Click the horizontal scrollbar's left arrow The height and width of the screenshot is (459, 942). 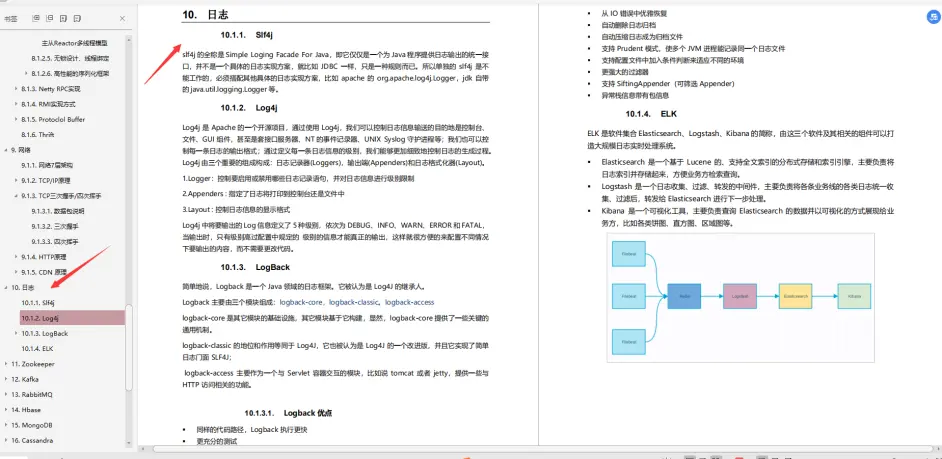tap(143, 449)
